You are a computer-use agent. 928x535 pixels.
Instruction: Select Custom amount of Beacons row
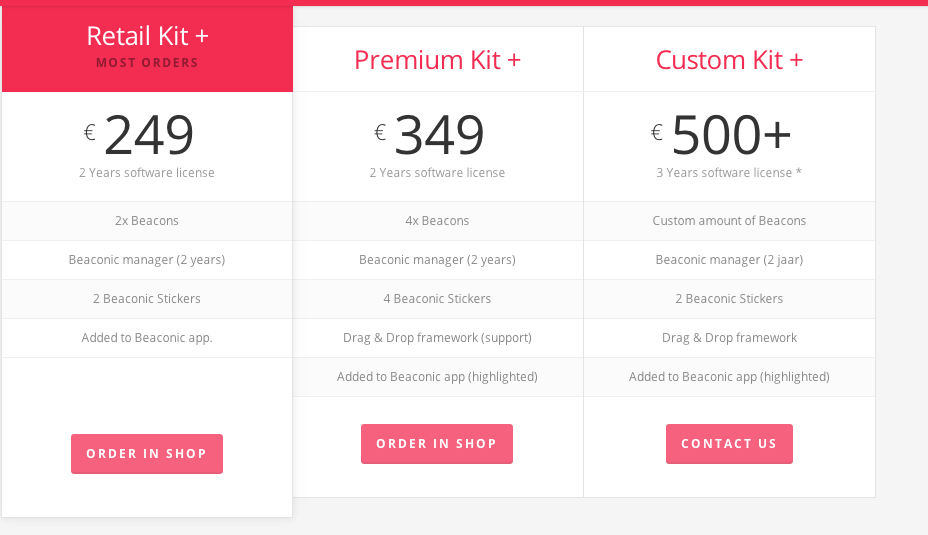click(729, 221)
